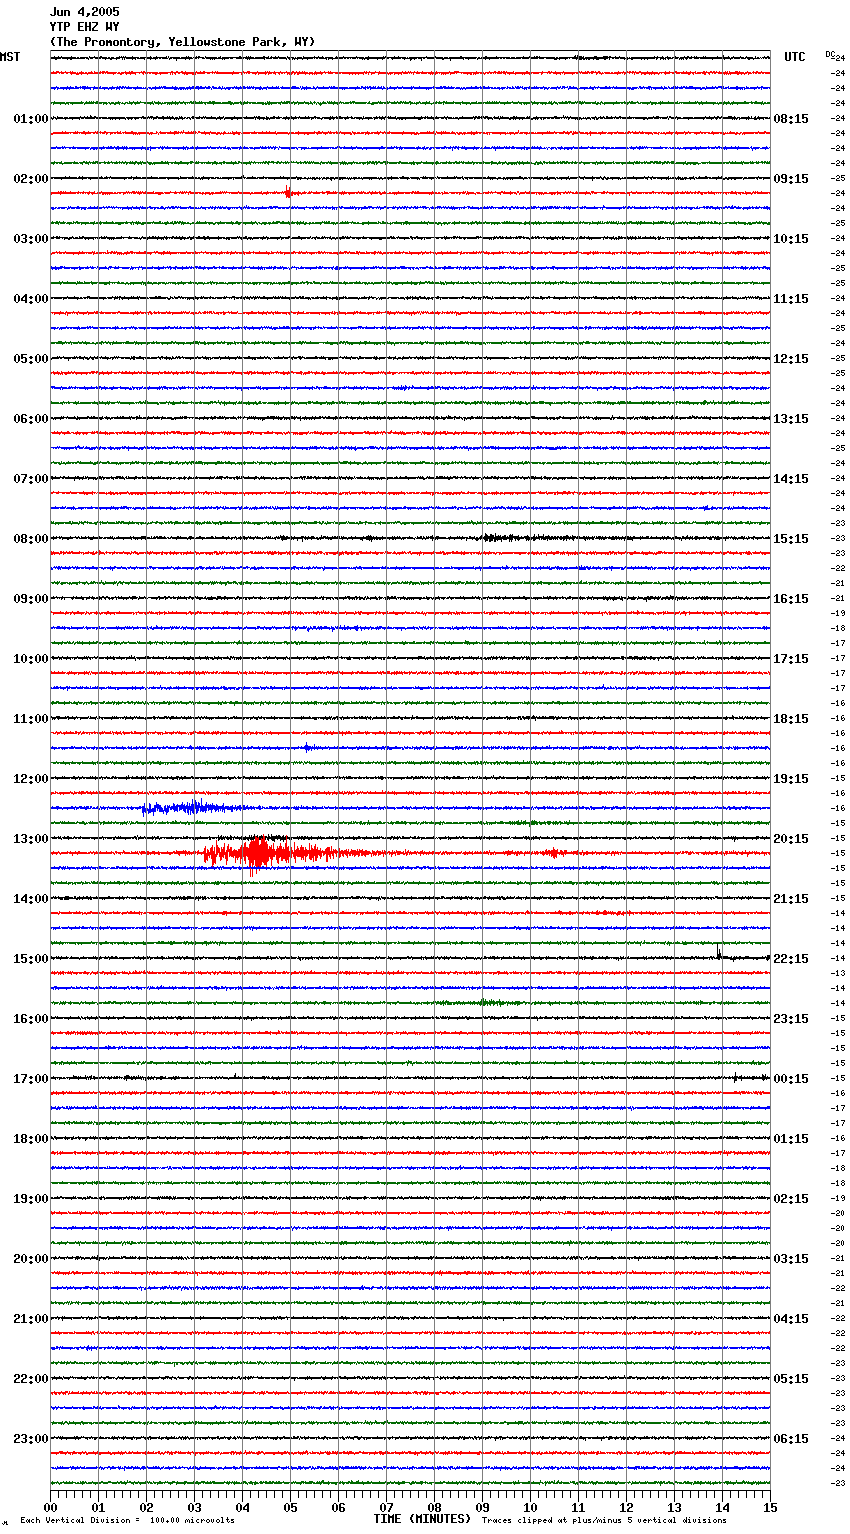Screen dimensions: 850x1534
Task: Click the Promontory, Yellowstone Park location text
Action: pyautogui.click(x=182, y=42)
